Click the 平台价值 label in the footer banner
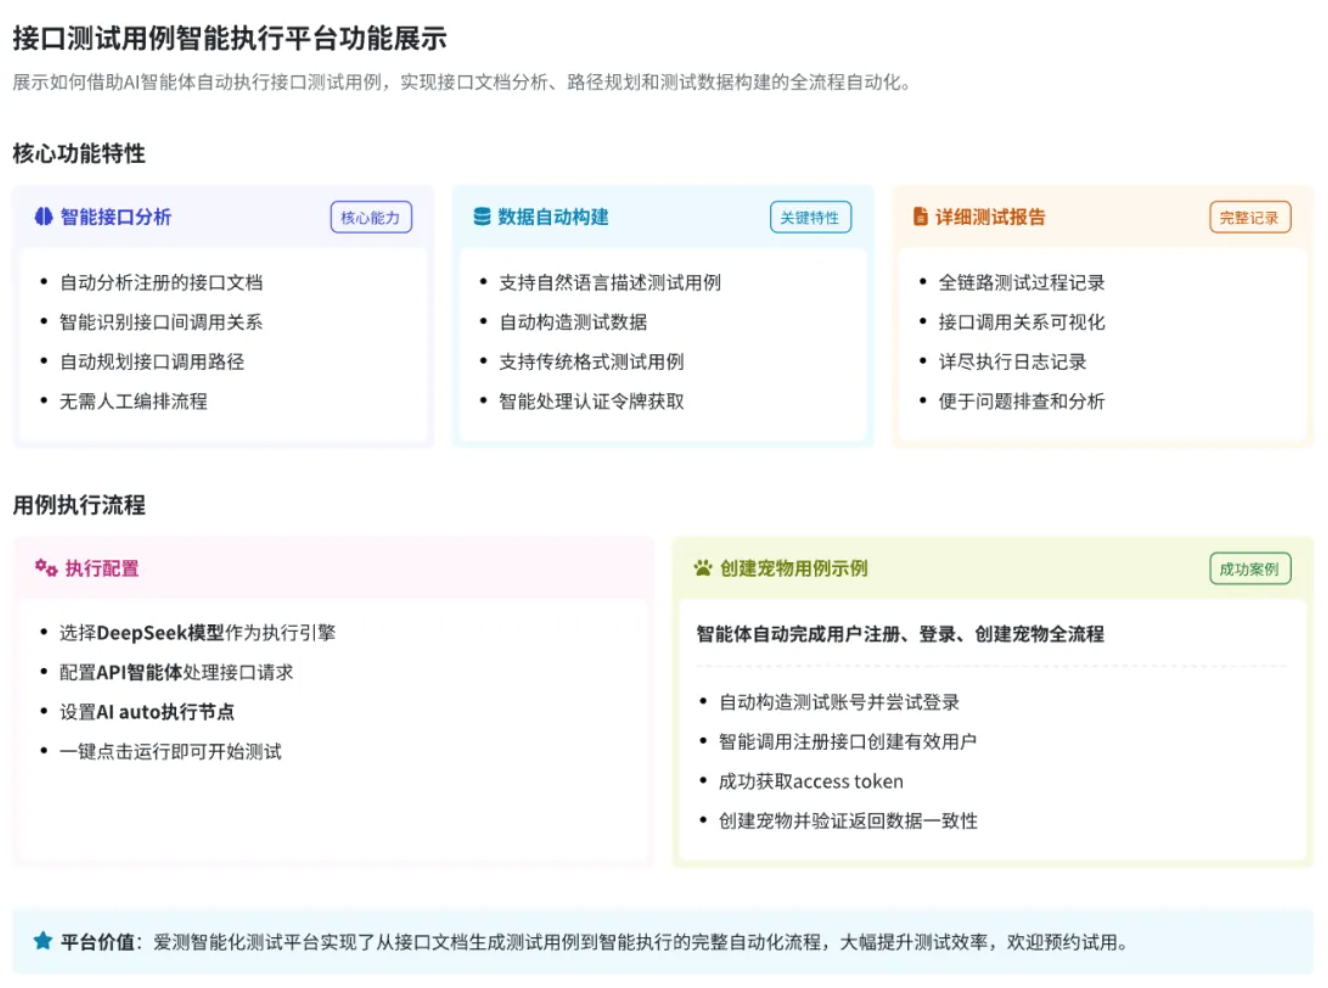Viewport: 1328px width, 988px height. tap(98, 942)
